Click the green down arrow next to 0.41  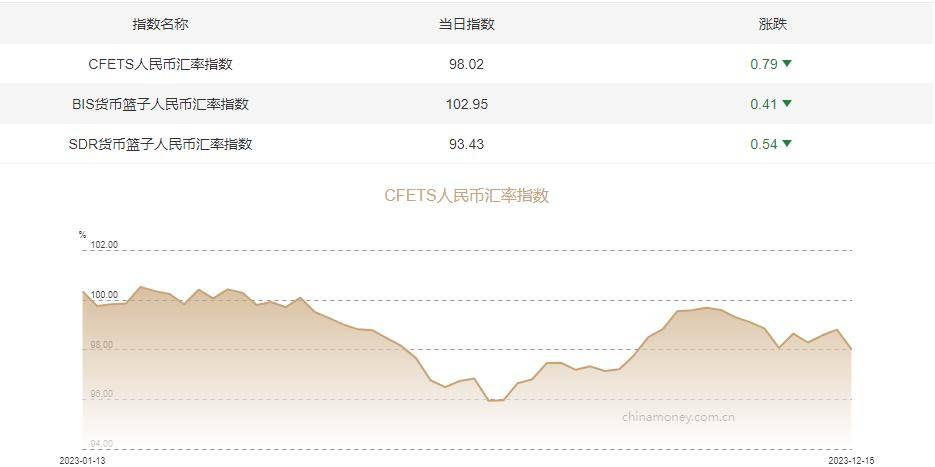[787, 103]
